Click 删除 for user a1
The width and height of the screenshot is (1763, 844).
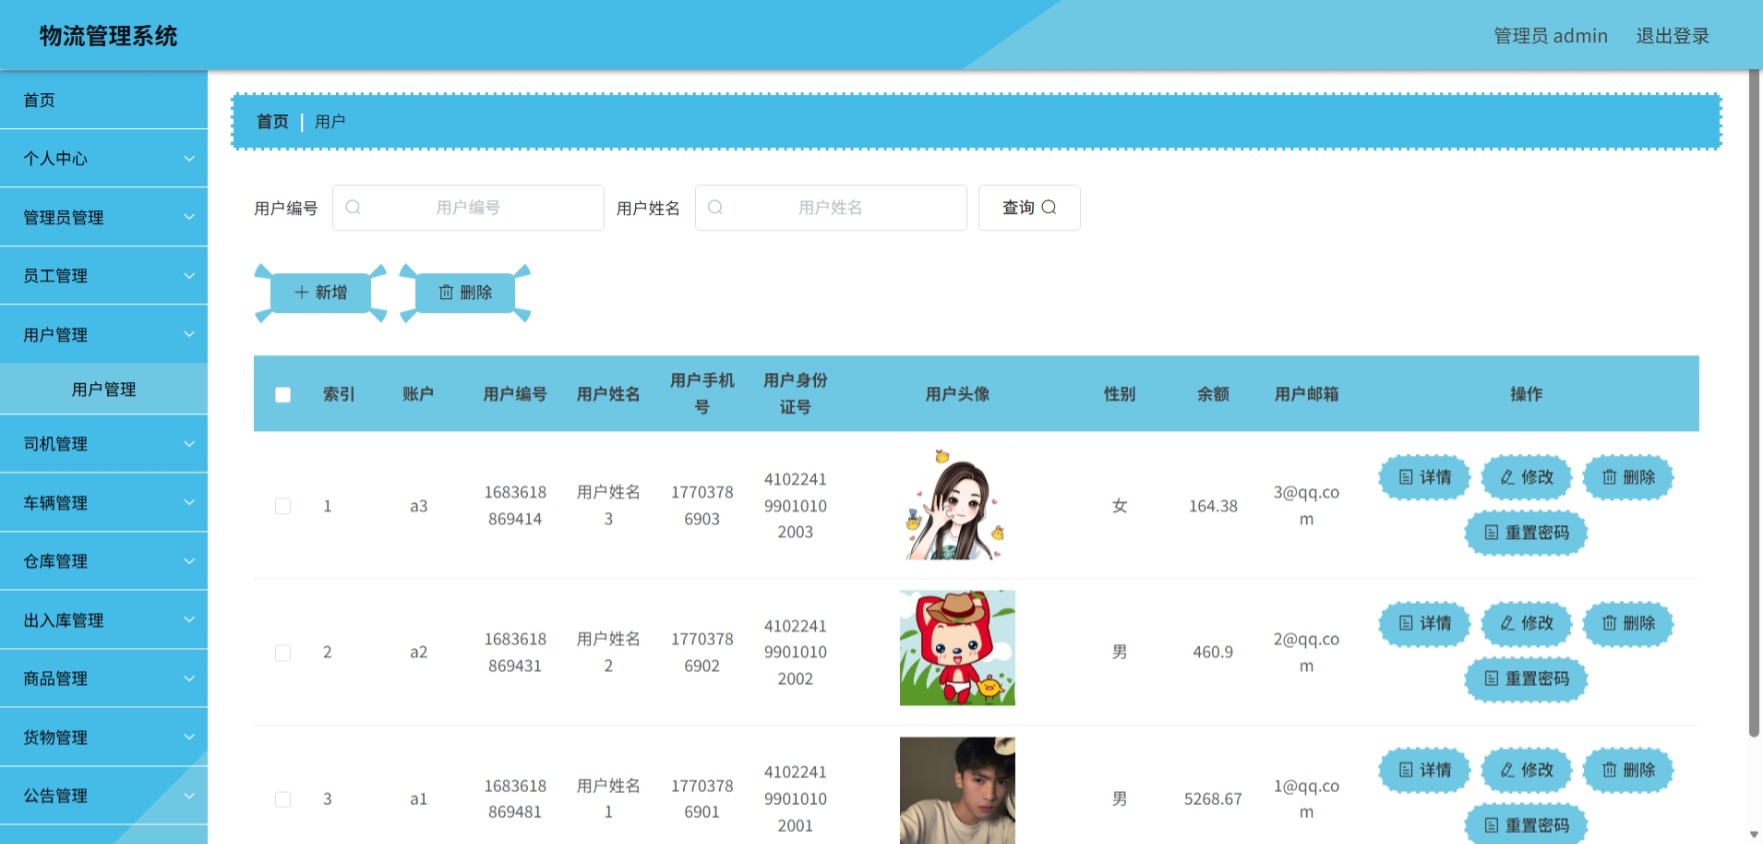(1628, 770)
